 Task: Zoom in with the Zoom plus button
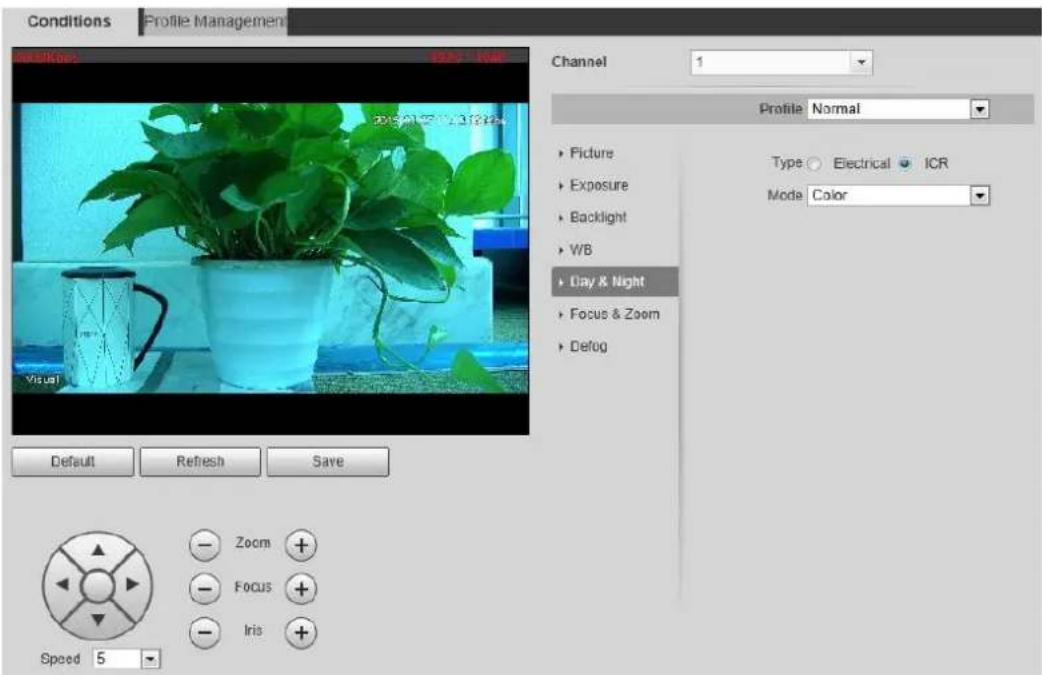pos(301,545)
